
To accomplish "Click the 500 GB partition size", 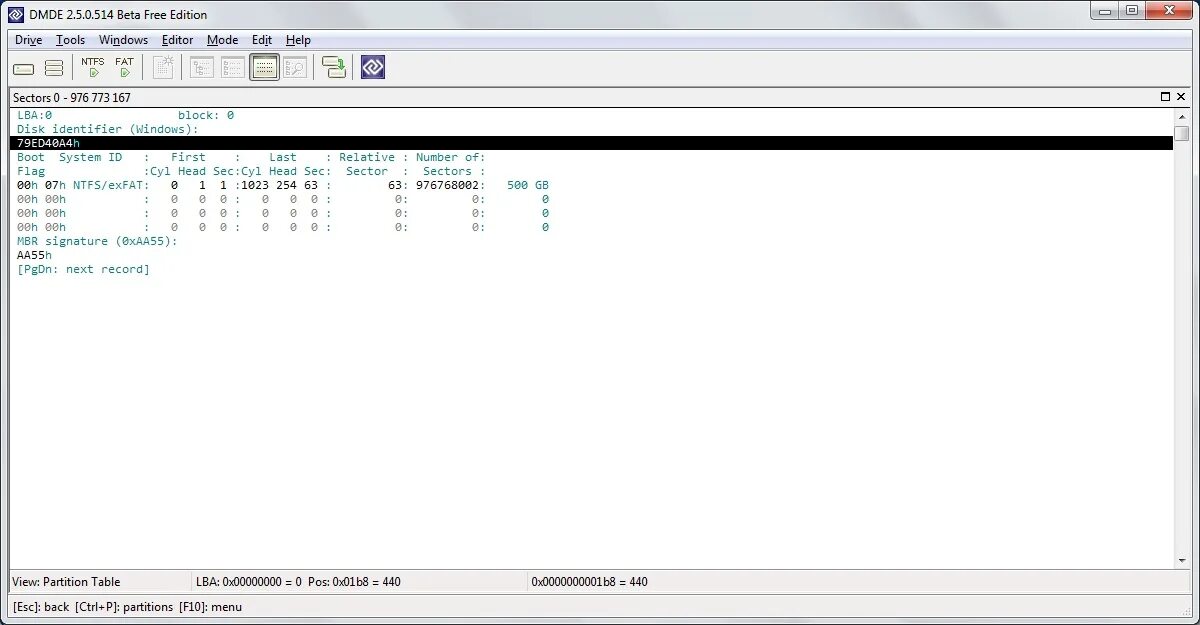I will tap(528, 185).
